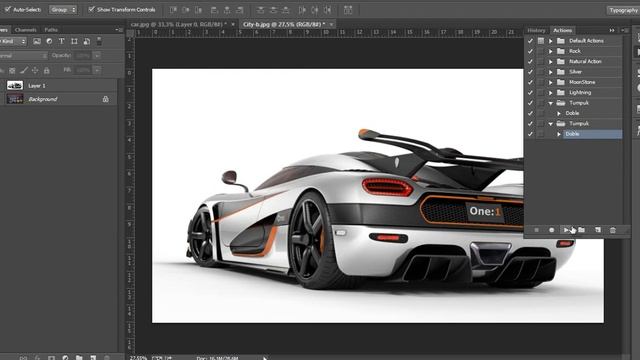This screenshot has height=360, width=640.
Task: Lock image pixels brush icon
Action: coord(24,71)
